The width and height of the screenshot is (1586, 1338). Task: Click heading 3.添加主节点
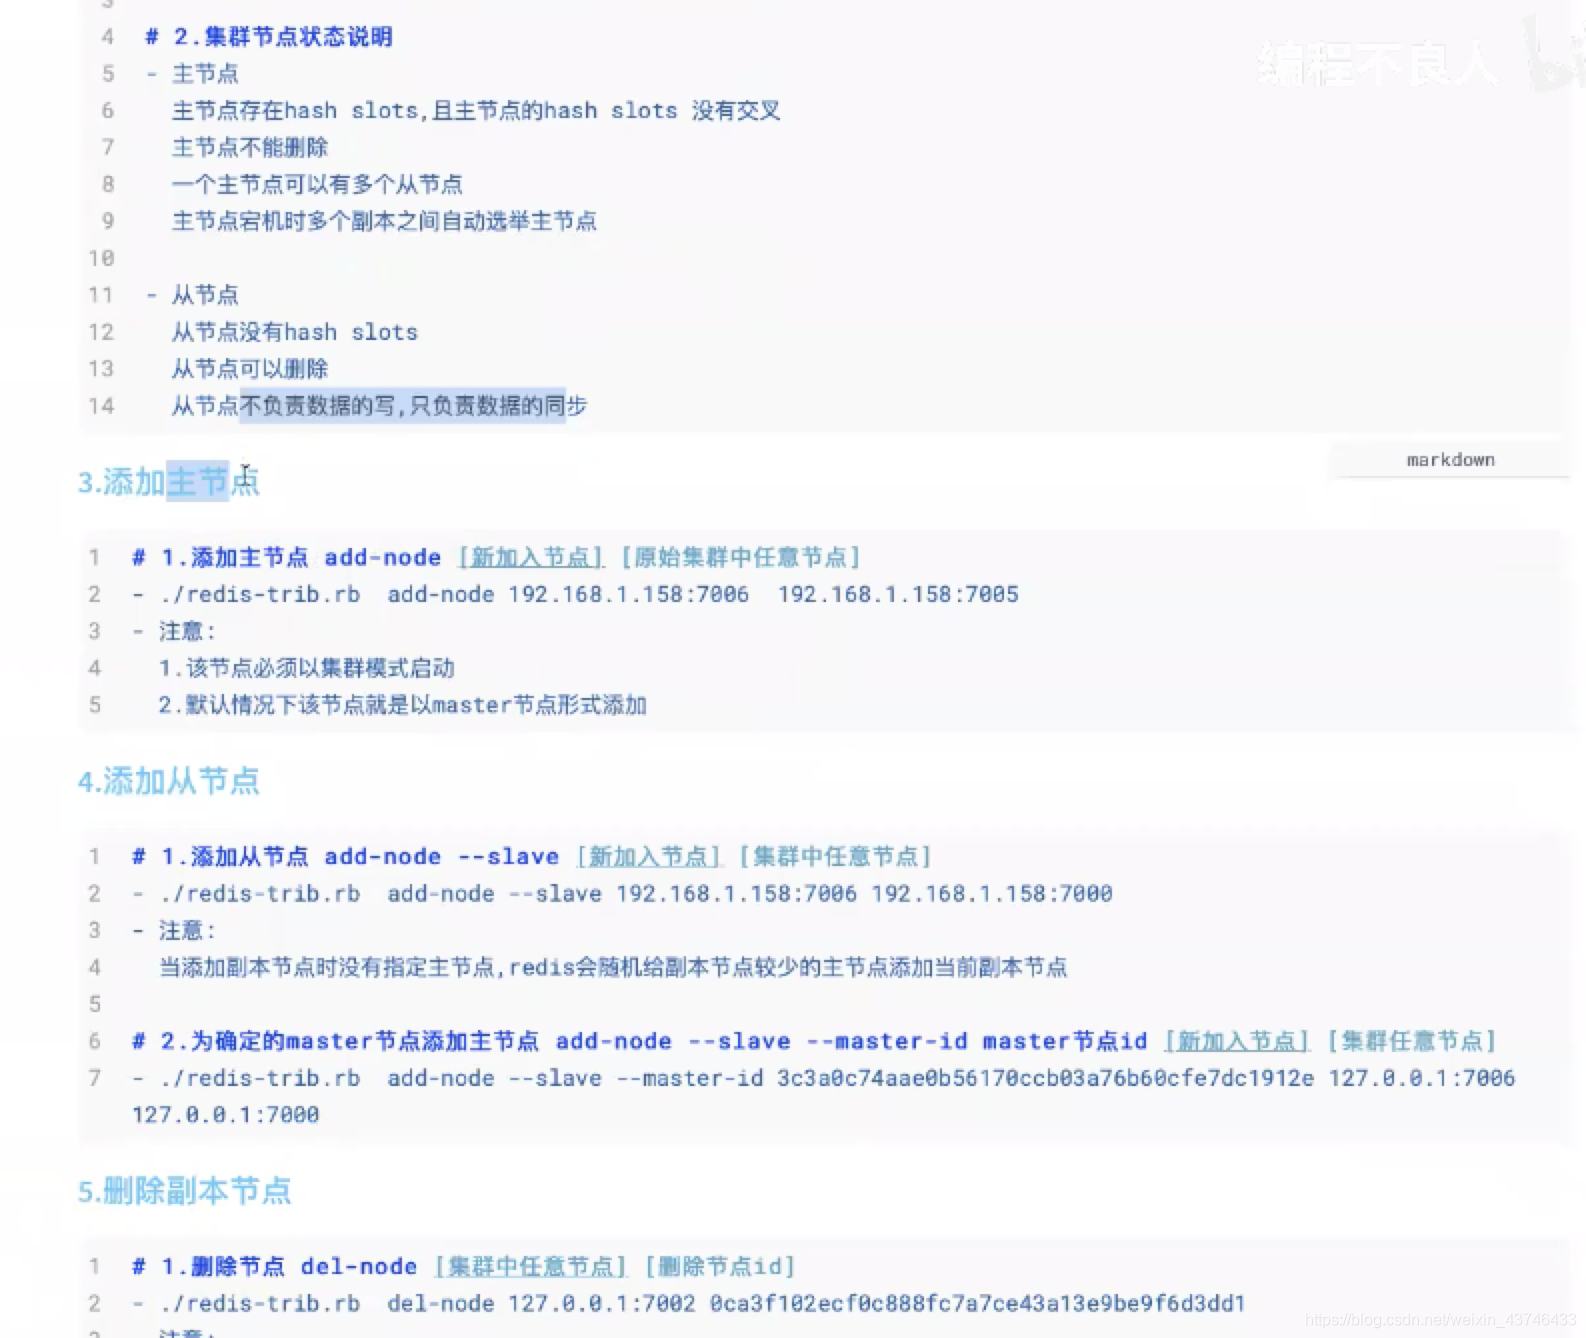tap(169, 482)
